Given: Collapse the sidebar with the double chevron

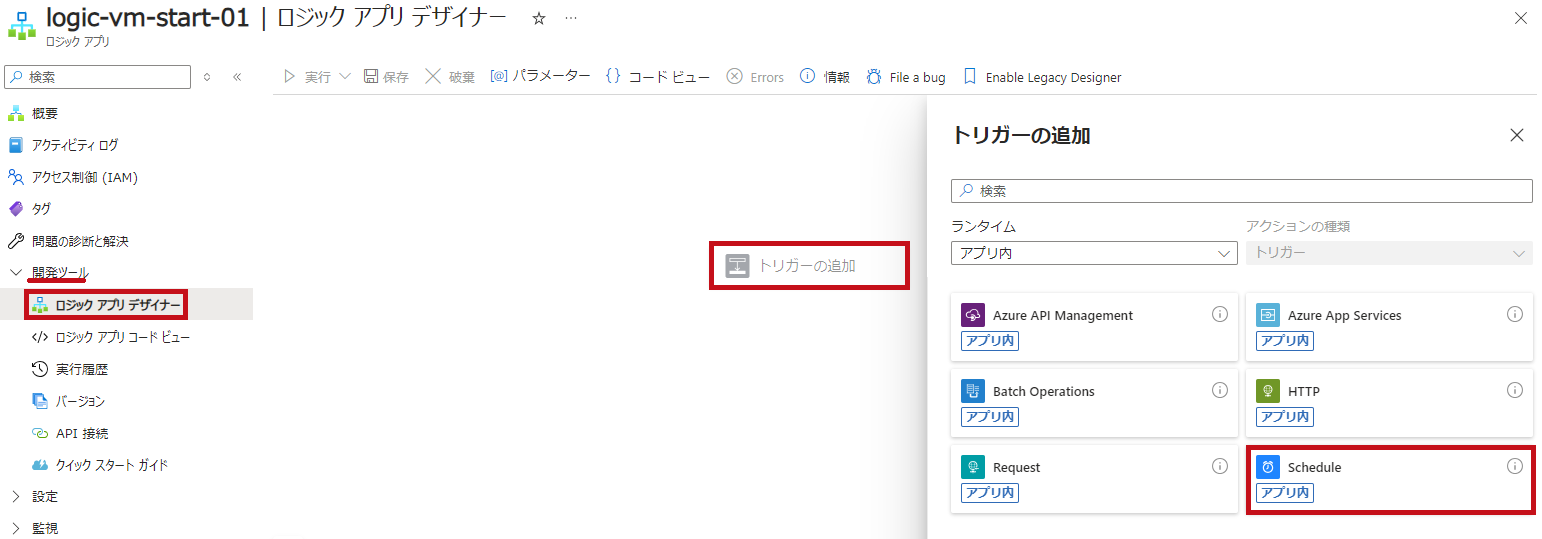Looking at the screenshot, I should [237, 77].
